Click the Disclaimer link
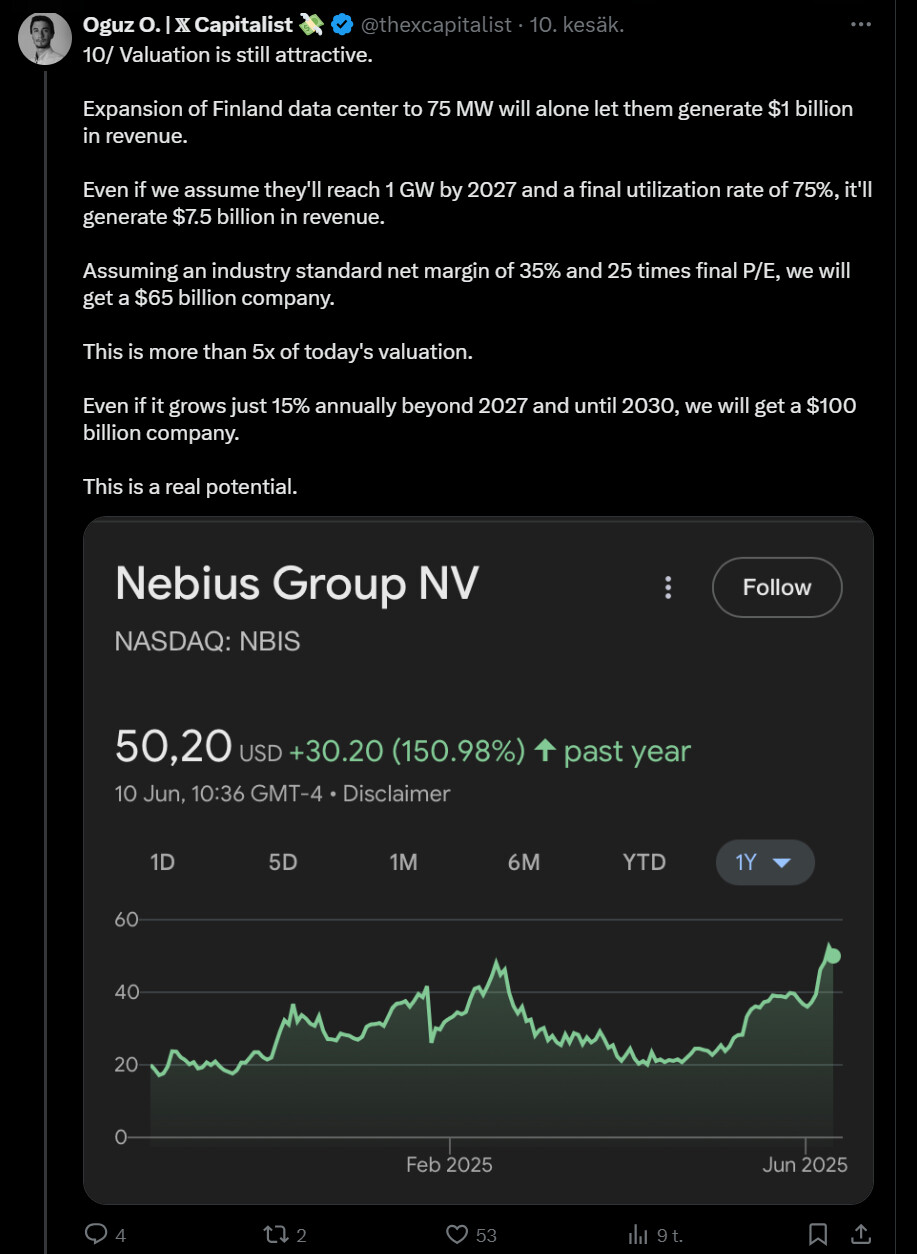This screenshot has height=1254, width=917. point(396,794)
